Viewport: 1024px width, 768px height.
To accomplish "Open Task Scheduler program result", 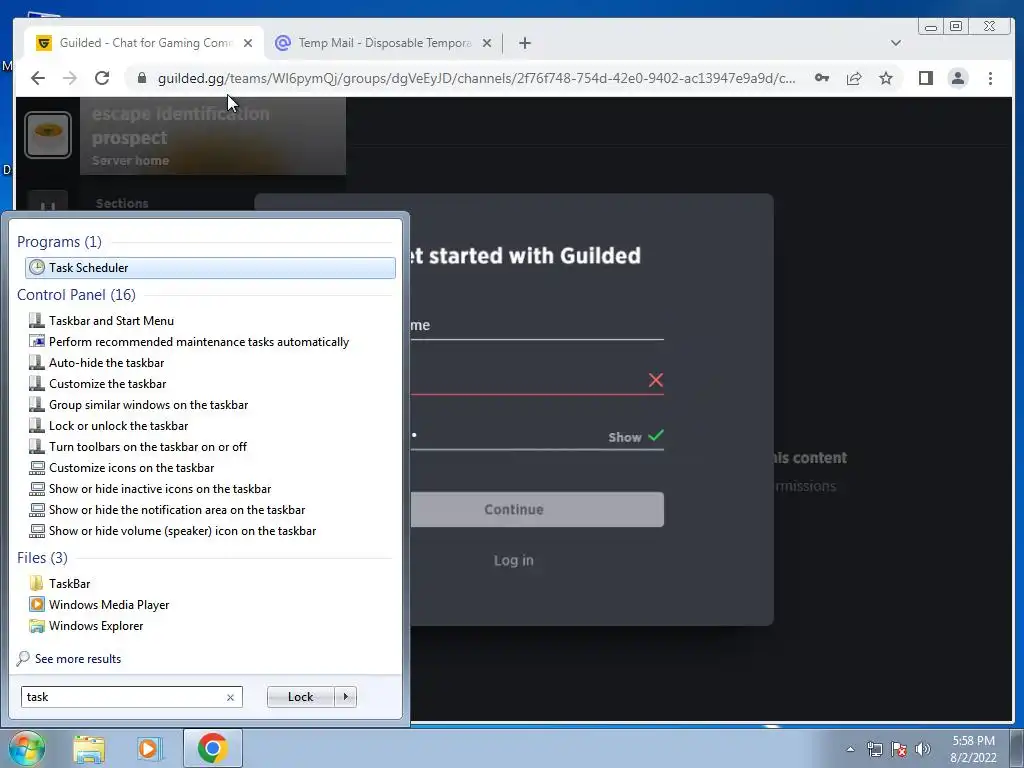I will click(210, 268).
